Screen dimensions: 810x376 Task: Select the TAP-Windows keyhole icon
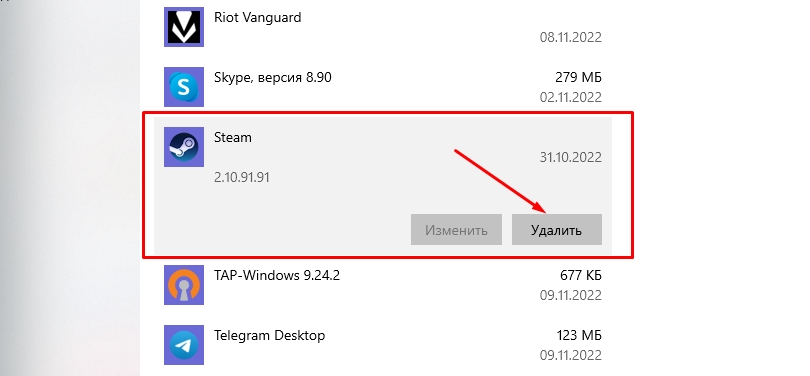(x=184, y=285)
